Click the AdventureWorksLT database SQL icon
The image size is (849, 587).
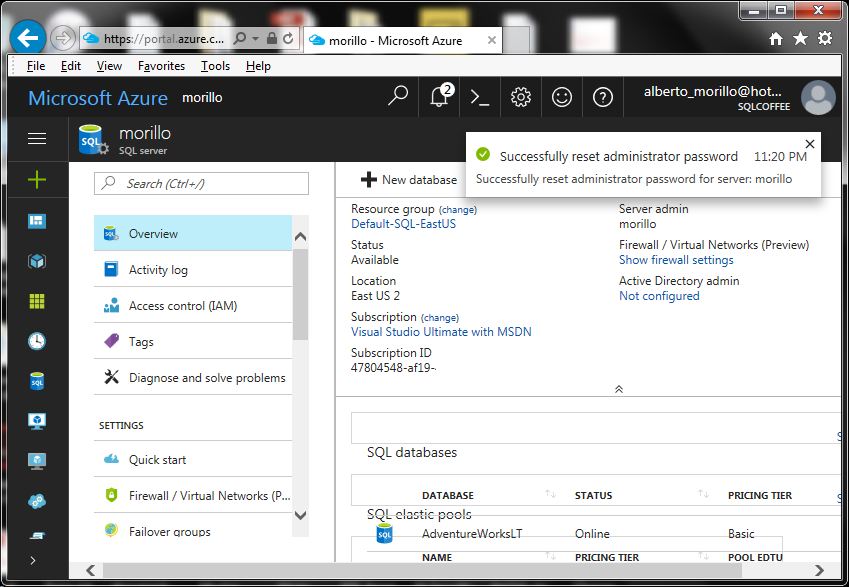384,533
